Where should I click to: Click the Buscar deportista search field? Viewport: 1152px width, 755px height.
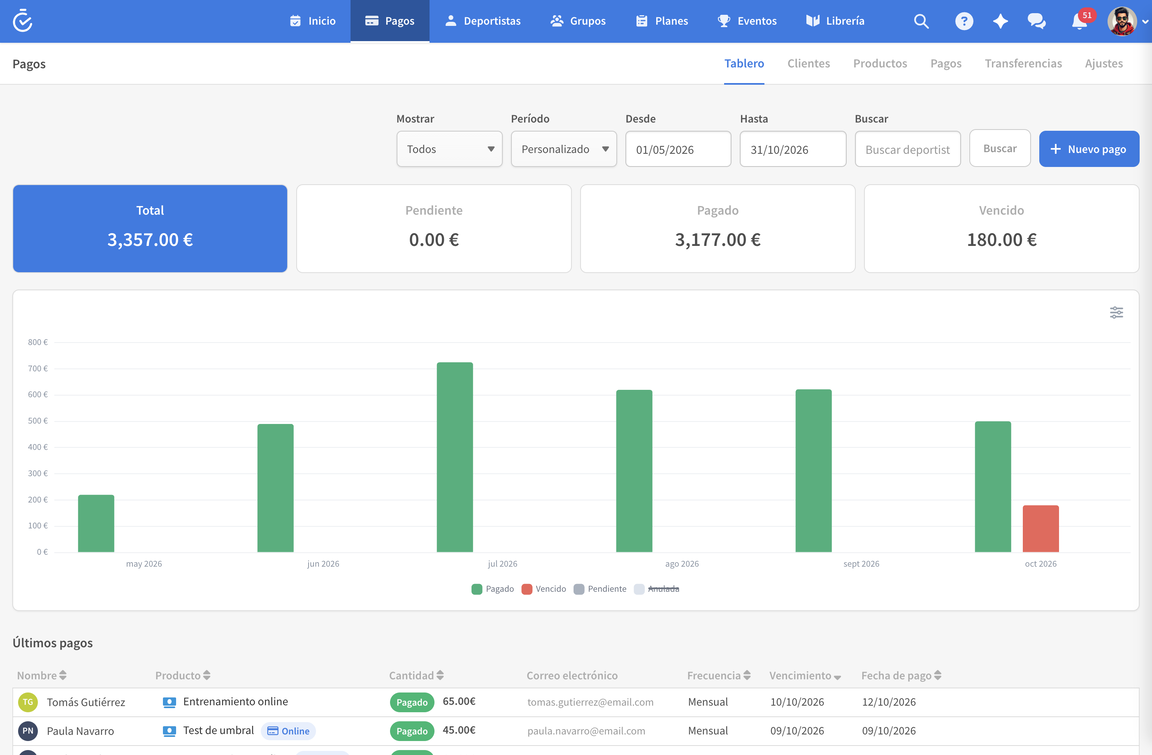click(907, 149)
